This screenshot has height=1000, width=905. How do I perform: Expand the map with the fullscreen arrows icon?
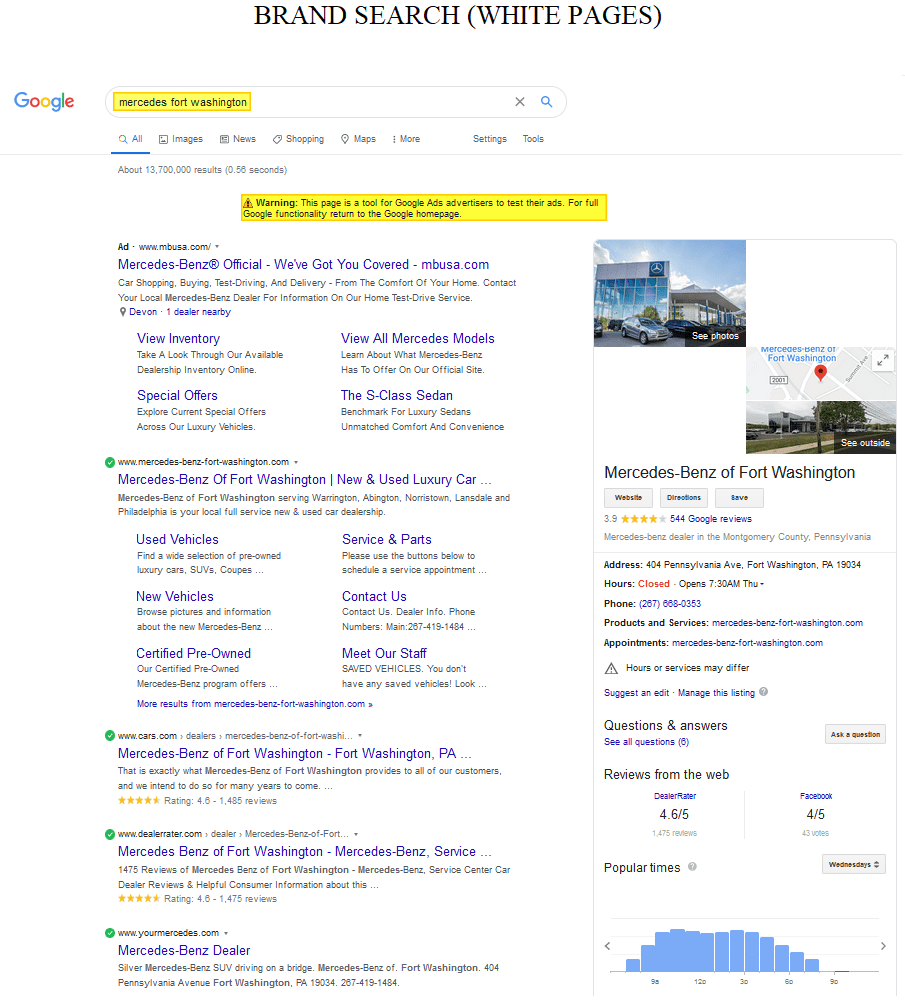click(x=883, y=360)
